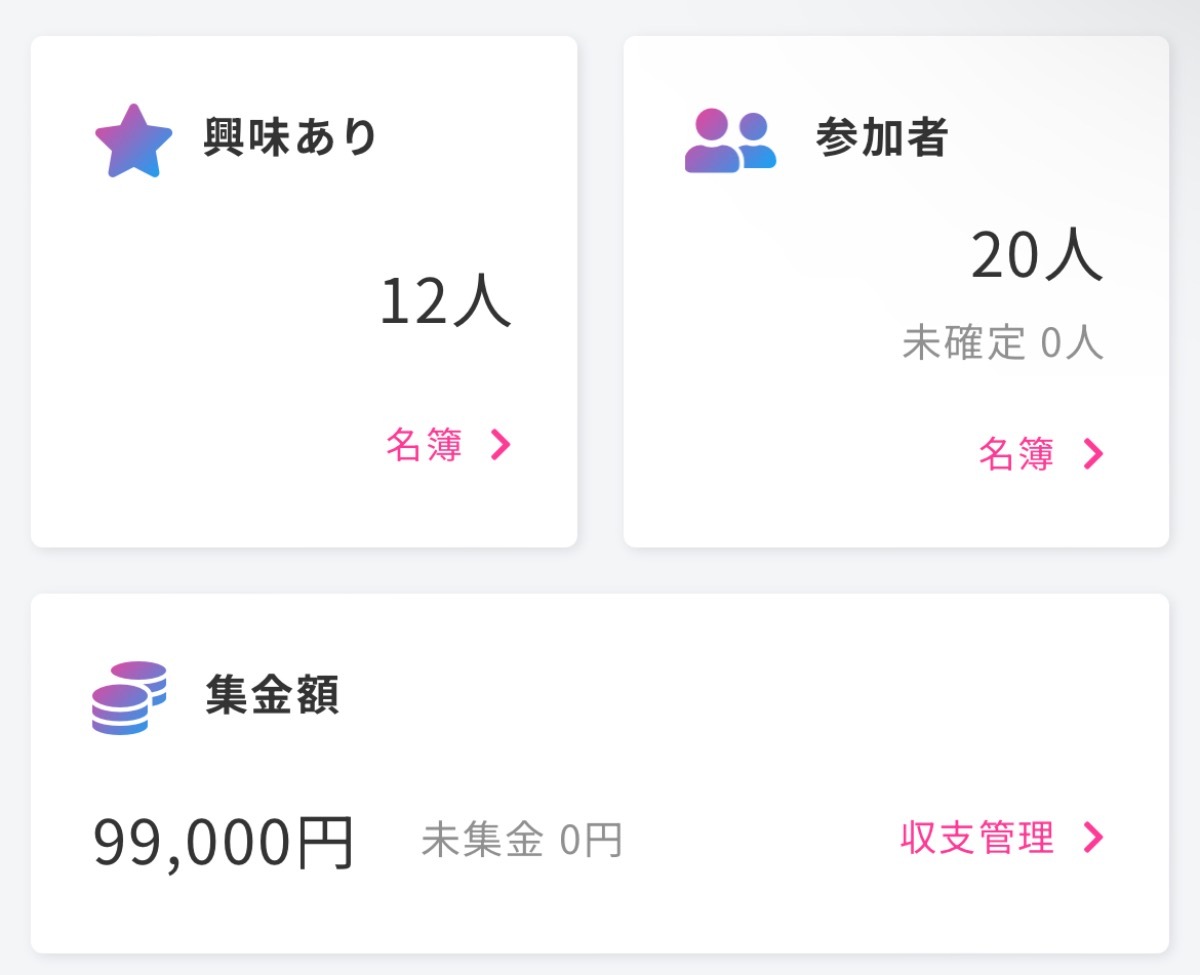Click the 未集金 0円 uncollected label
The height and width of the screenshot is (975, 1200).
tap(521, 840)
